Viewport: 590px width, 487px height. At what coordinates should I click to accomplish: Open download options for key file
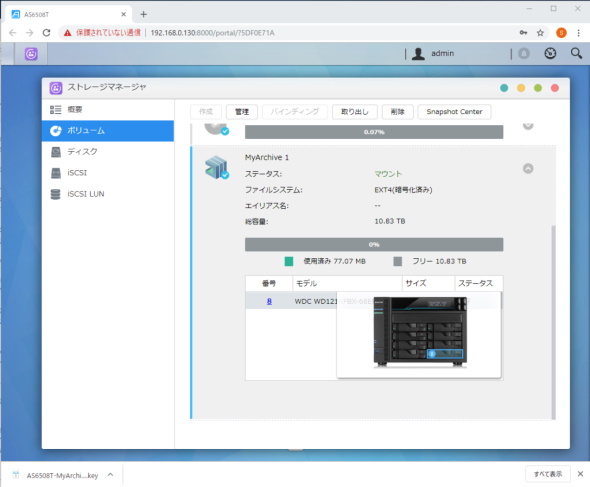110,475
